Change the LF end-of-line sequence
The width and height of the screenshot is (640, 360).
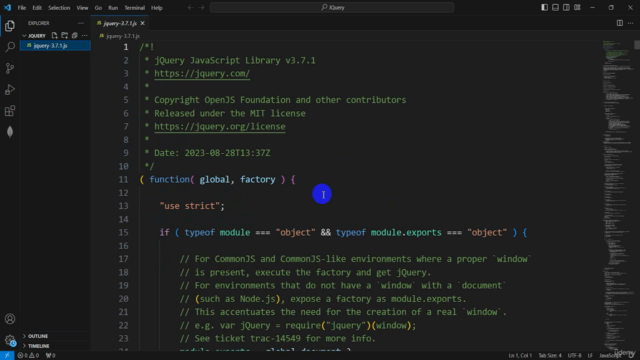pyautogui.click(x=590, y=356)
